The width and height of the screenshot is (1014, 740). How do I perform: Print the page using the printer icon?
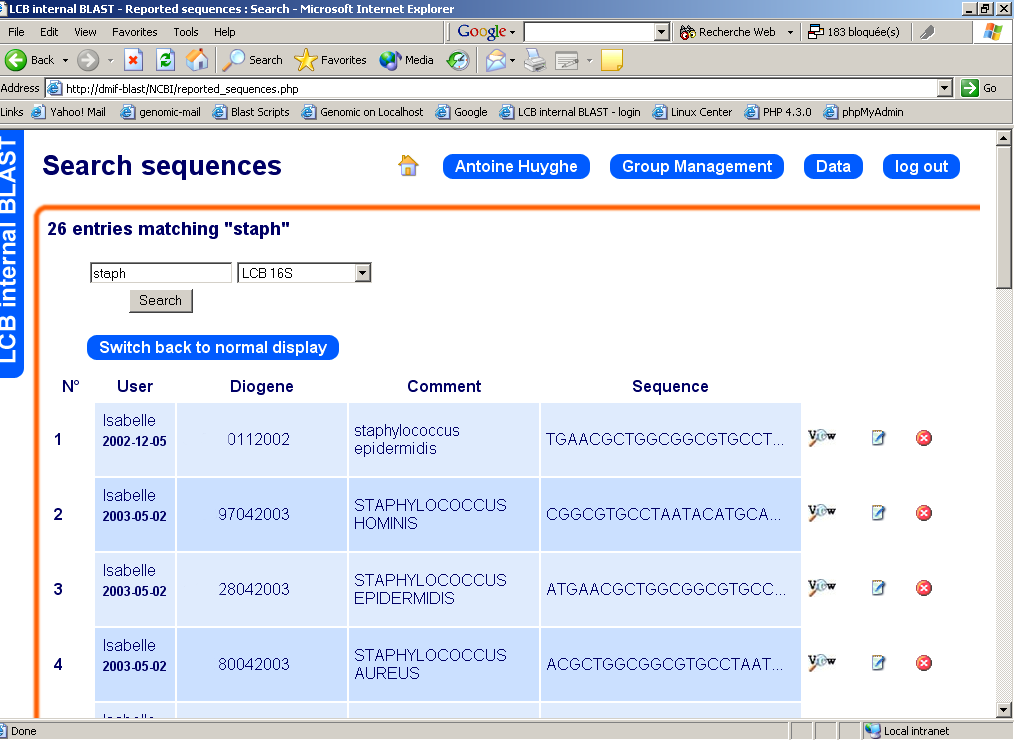click(x=534, y=60)
